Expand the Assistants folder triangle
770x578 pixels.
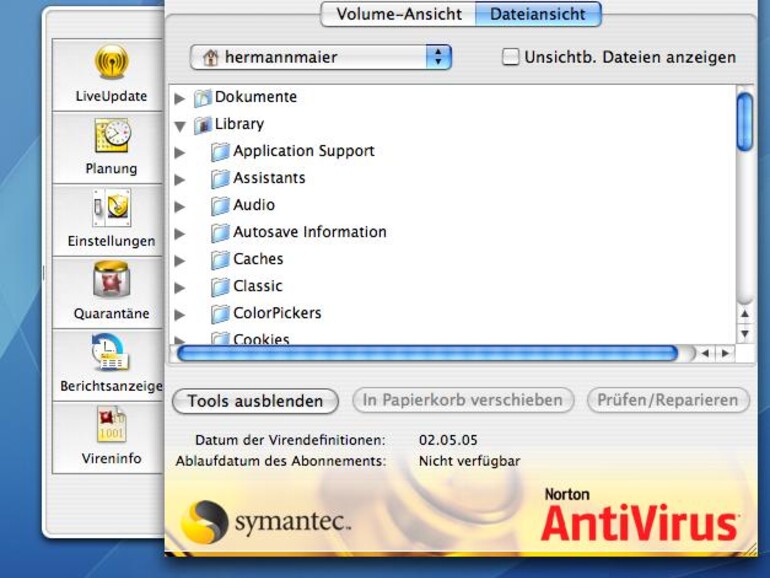180,179
